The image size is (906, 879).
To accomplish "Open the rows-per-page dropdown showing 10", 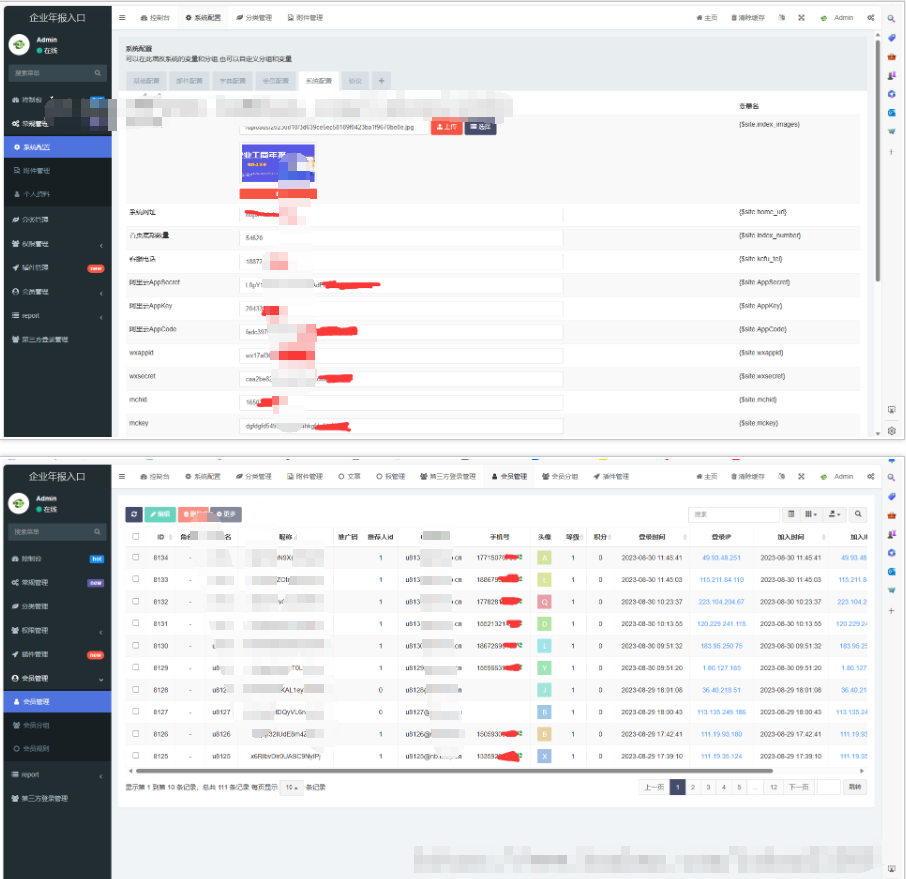I will point(291,787).
